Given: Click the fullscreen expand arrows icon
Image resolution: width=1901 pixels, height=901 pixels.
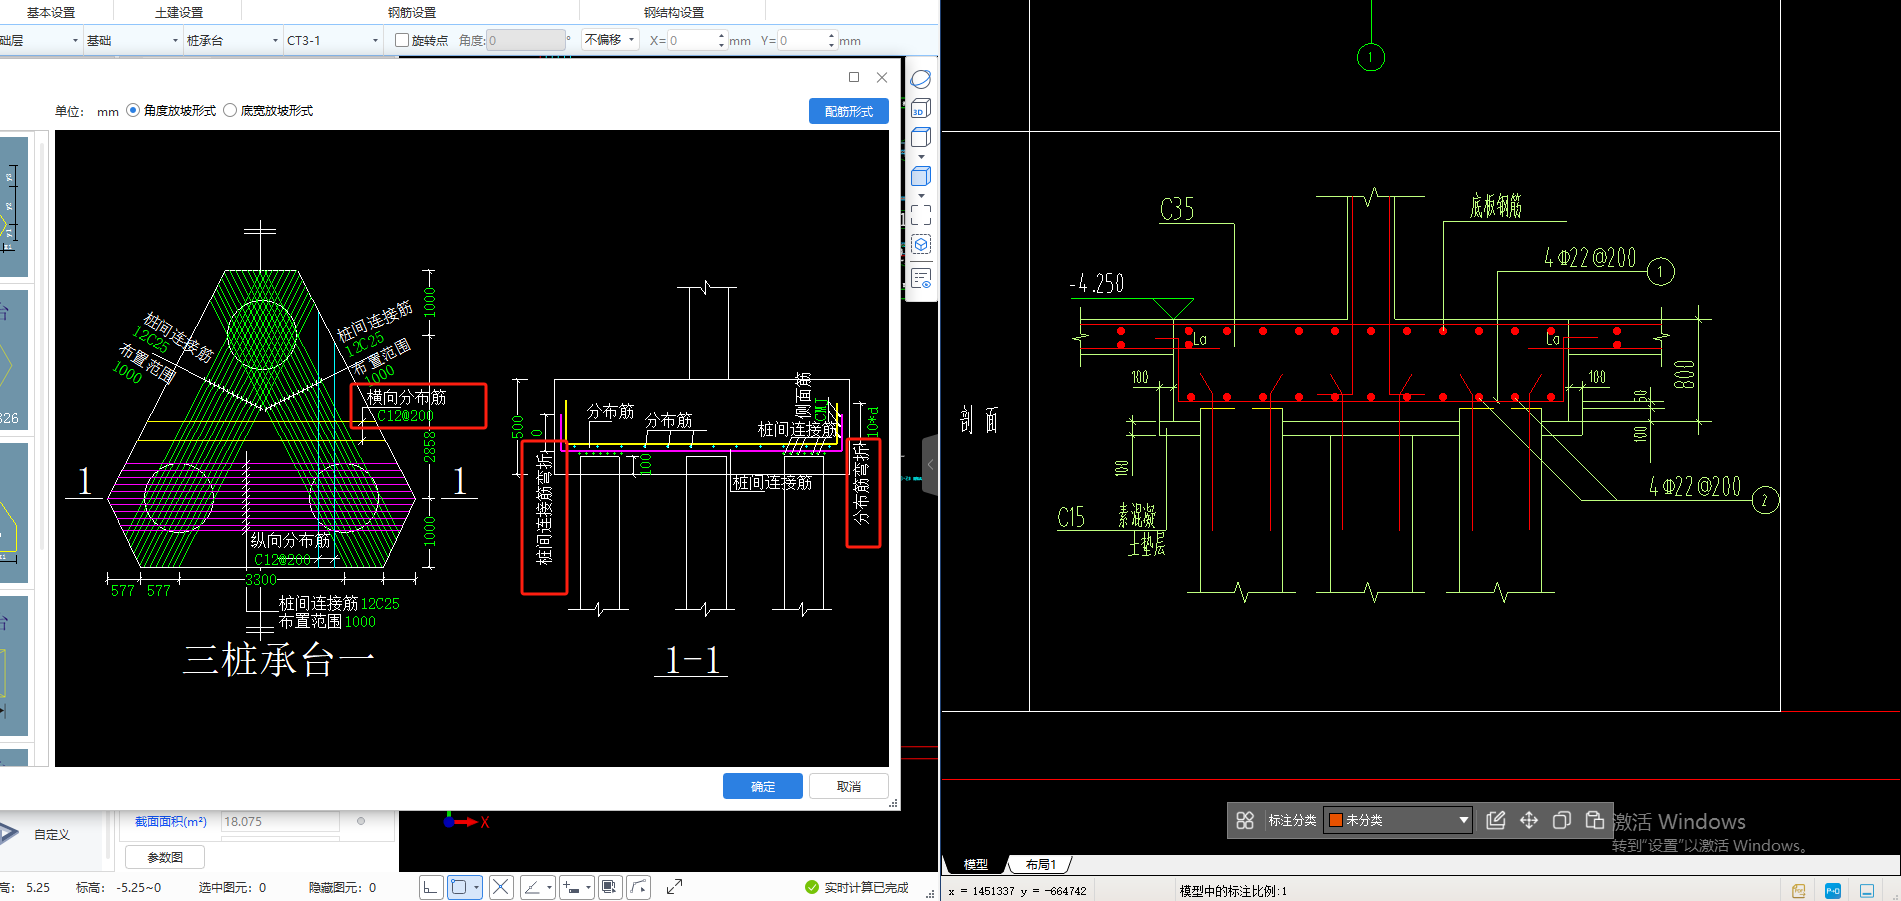Looking at the screenshot, I should (x=675, y=887).
